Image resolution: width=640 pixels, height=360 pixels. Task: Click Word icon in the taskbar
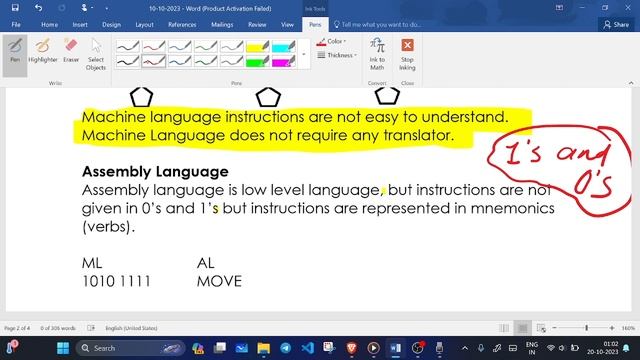click(x=396, y=348)
